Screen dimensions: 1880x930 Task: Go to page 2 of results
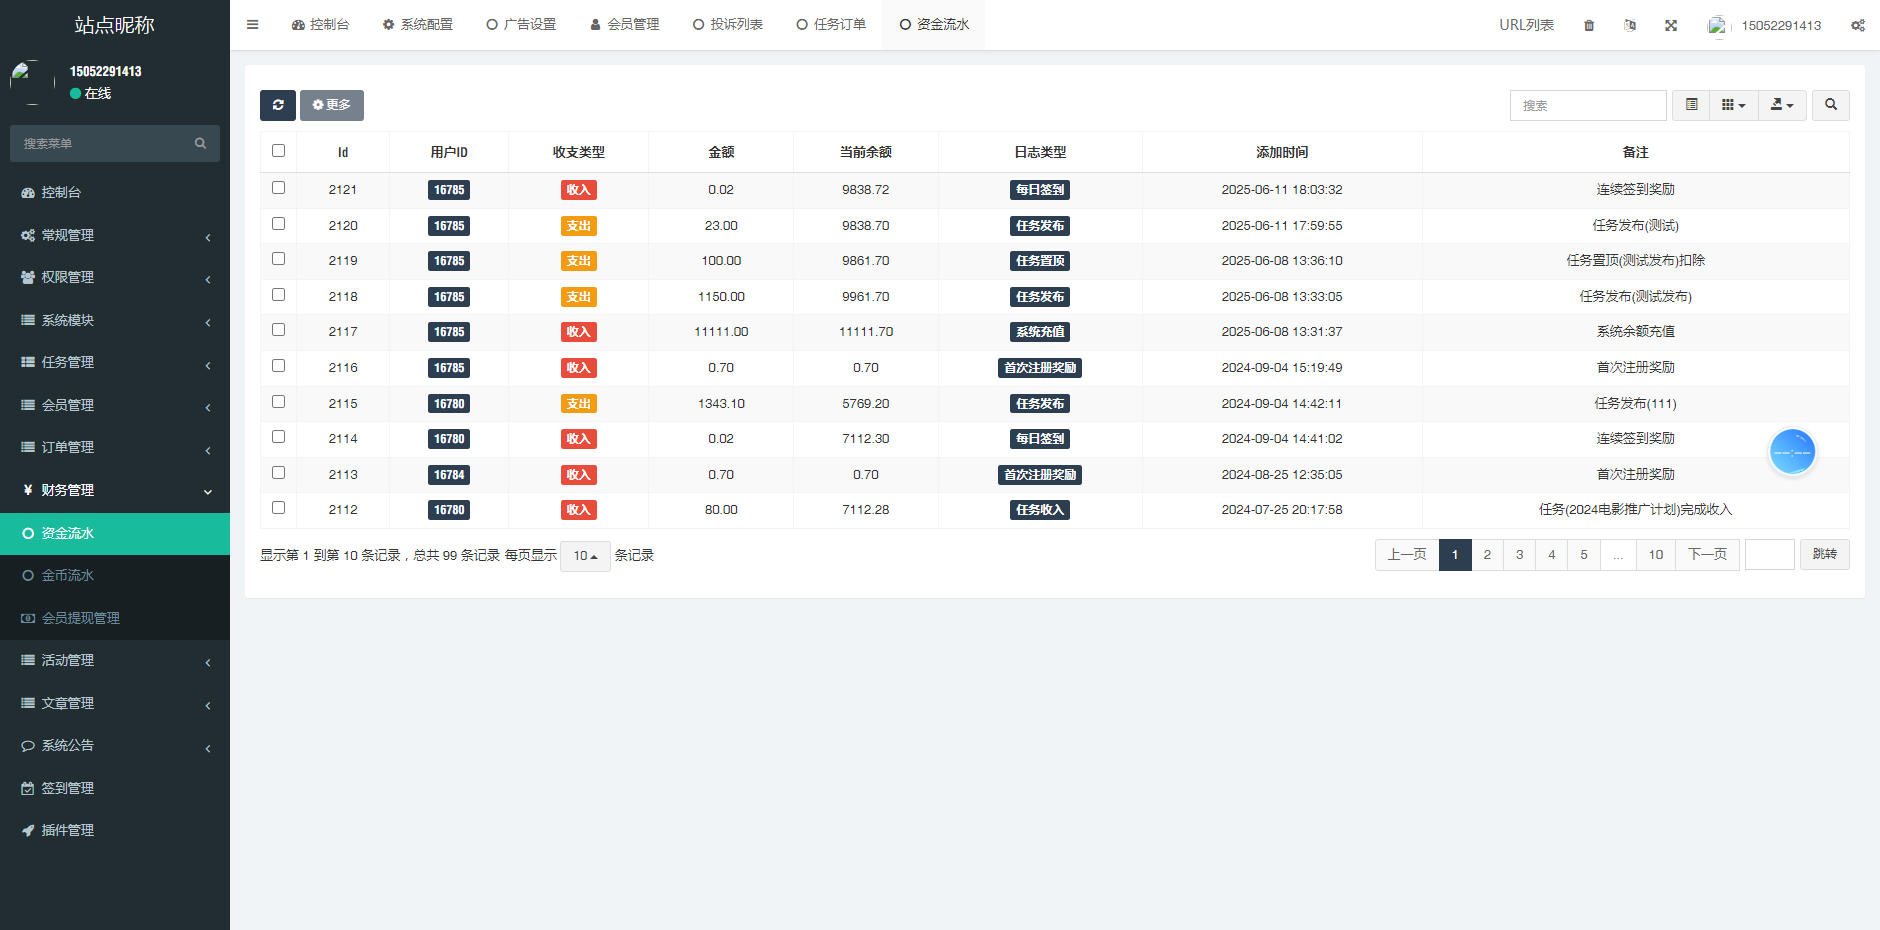(x=1487, y=555)
